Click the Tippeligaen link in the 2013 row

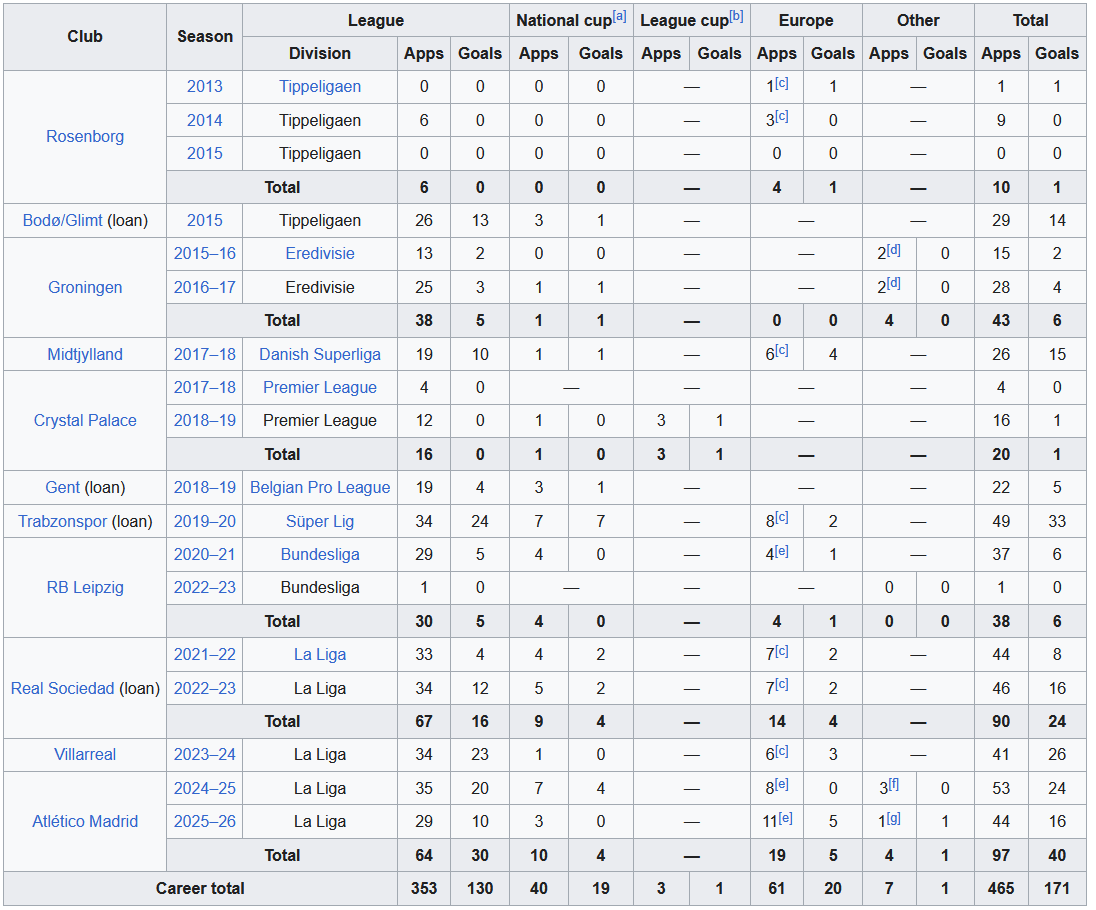point(319,87)
